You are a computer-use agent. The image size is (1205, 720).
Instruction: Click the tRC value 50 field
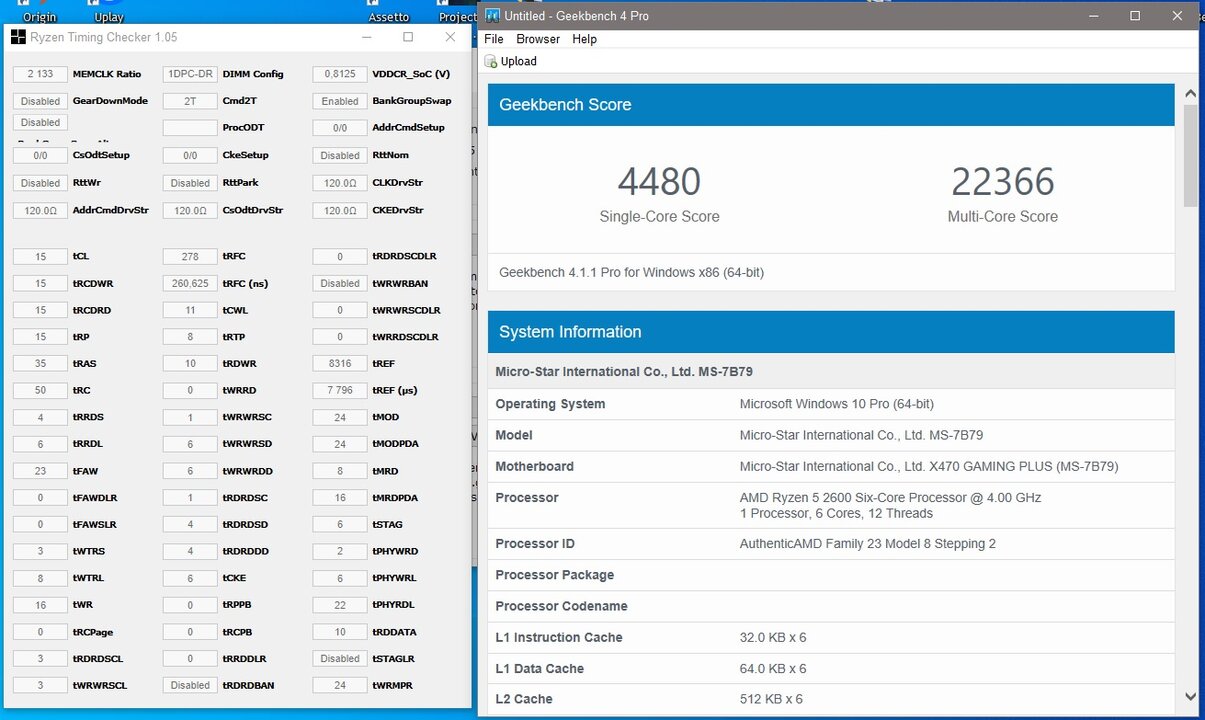pos(40,390)
